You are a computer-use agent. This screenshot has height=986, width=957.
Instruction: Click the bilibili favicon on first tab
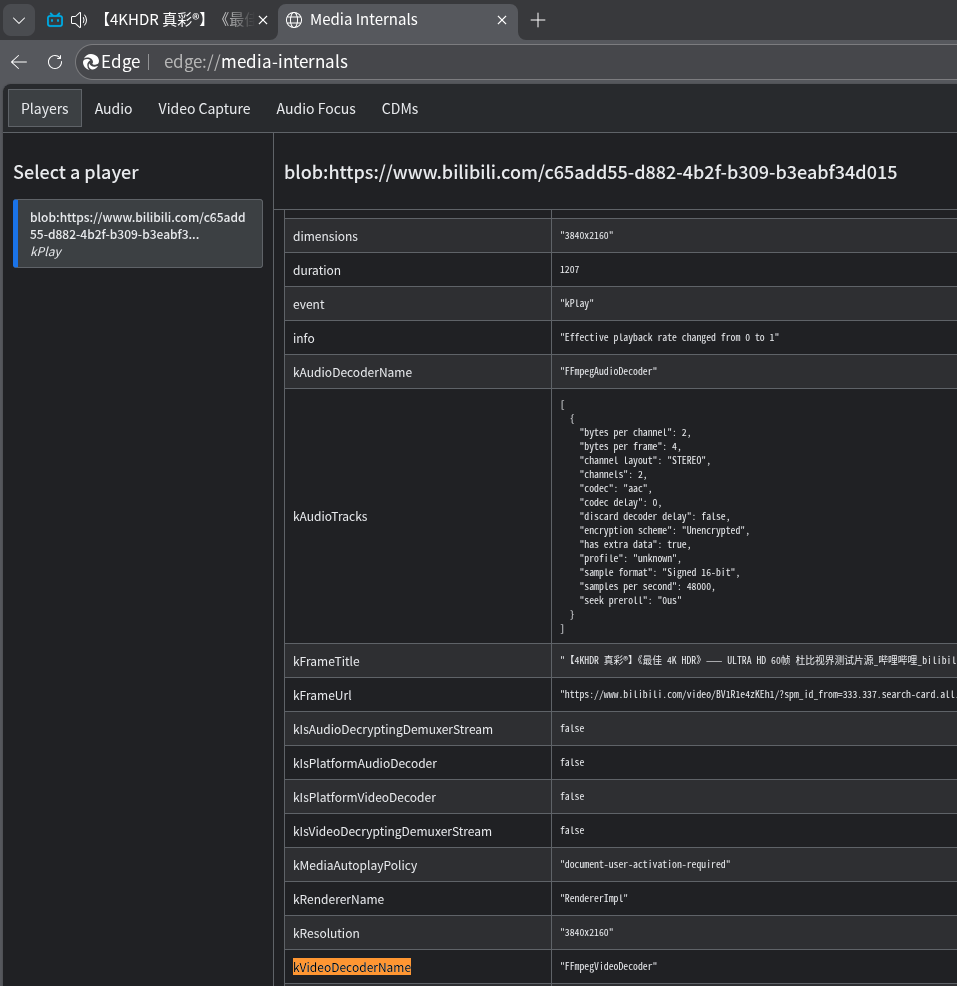coord(55,20)
